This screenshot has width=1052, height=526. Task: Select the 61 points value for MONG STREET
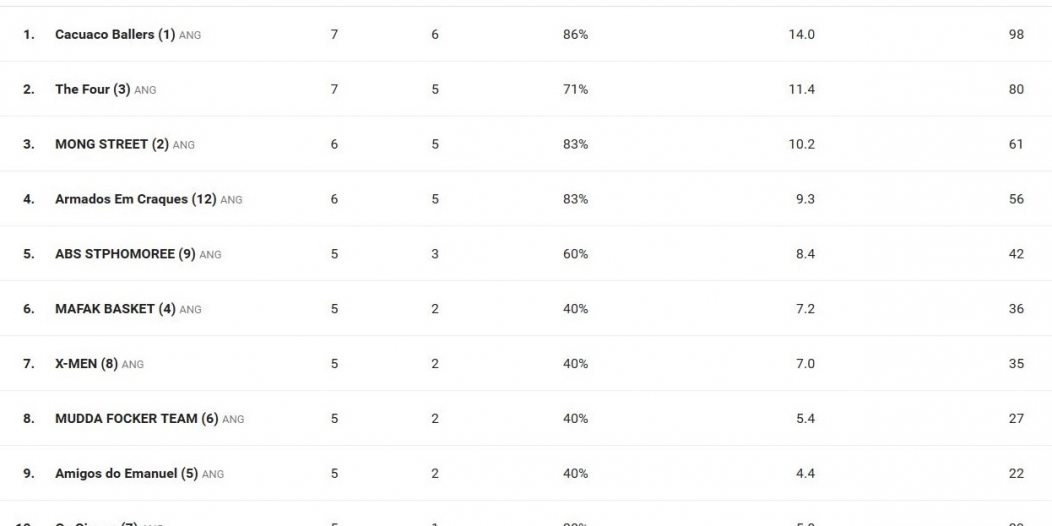[x=1016, y=144]
